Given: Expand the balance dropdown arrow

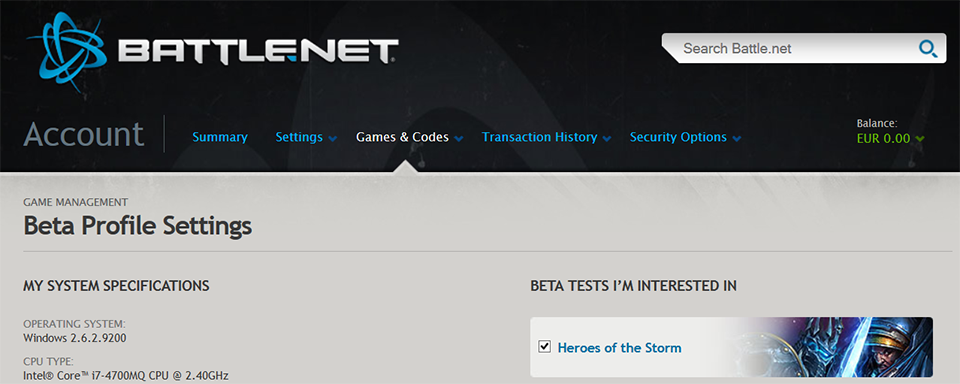Looking at the screenshot, I should click(920, 139).
